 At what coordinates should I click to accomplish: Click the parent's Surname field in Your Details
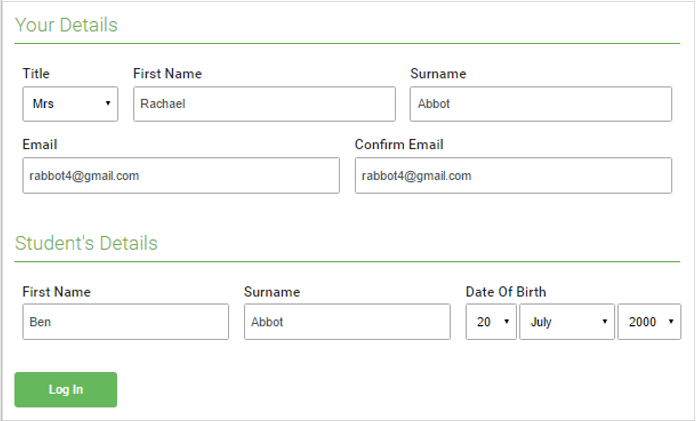(x=540, y=104)
